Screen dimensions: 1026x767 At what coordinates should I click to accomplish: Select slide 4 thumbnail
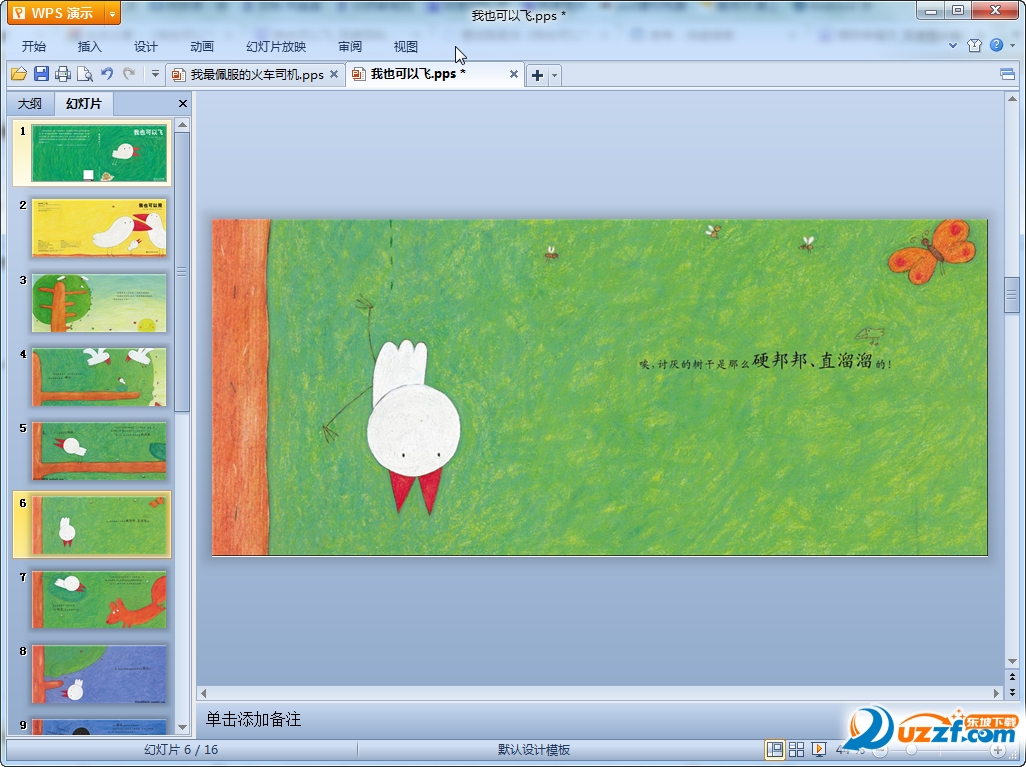click(x=99, y=376)
